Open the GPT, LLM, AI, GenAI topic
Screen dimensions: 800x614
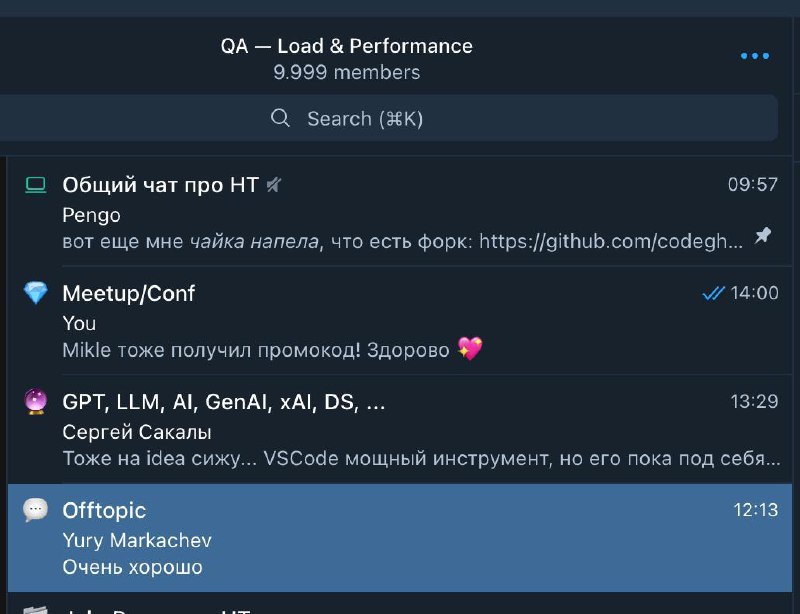click(x=400, y=429)
